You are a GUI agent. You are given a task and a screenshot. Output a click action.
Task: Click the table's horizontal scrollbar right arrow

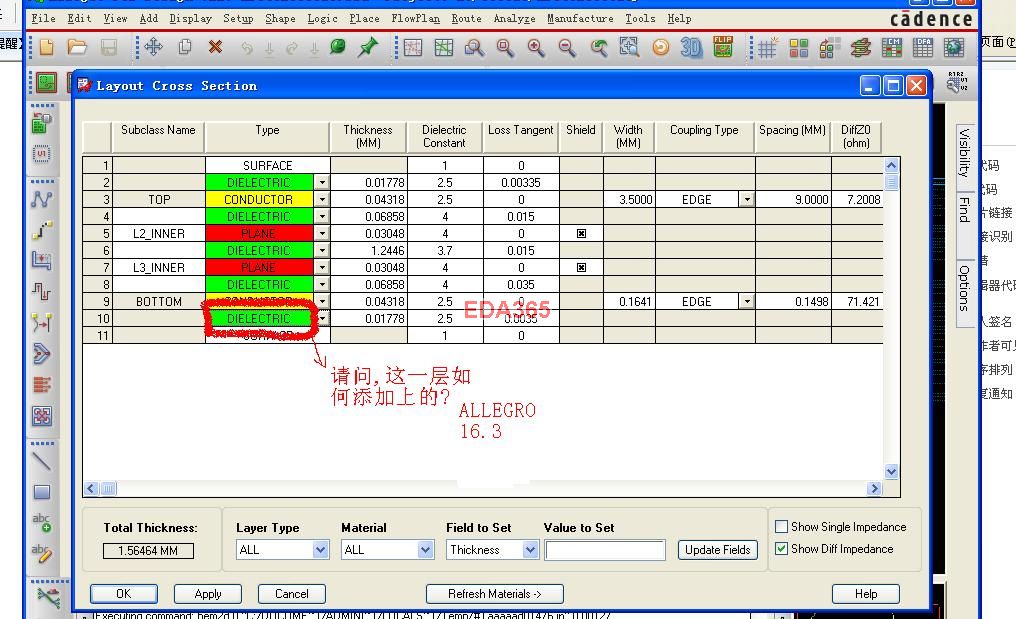[x=875, y=488]
